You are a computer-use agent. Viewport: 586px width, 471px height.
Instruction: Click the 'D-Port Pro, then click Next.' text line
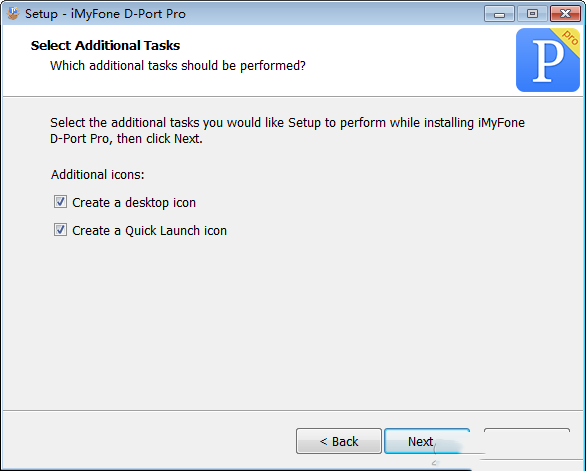(126, 139)
